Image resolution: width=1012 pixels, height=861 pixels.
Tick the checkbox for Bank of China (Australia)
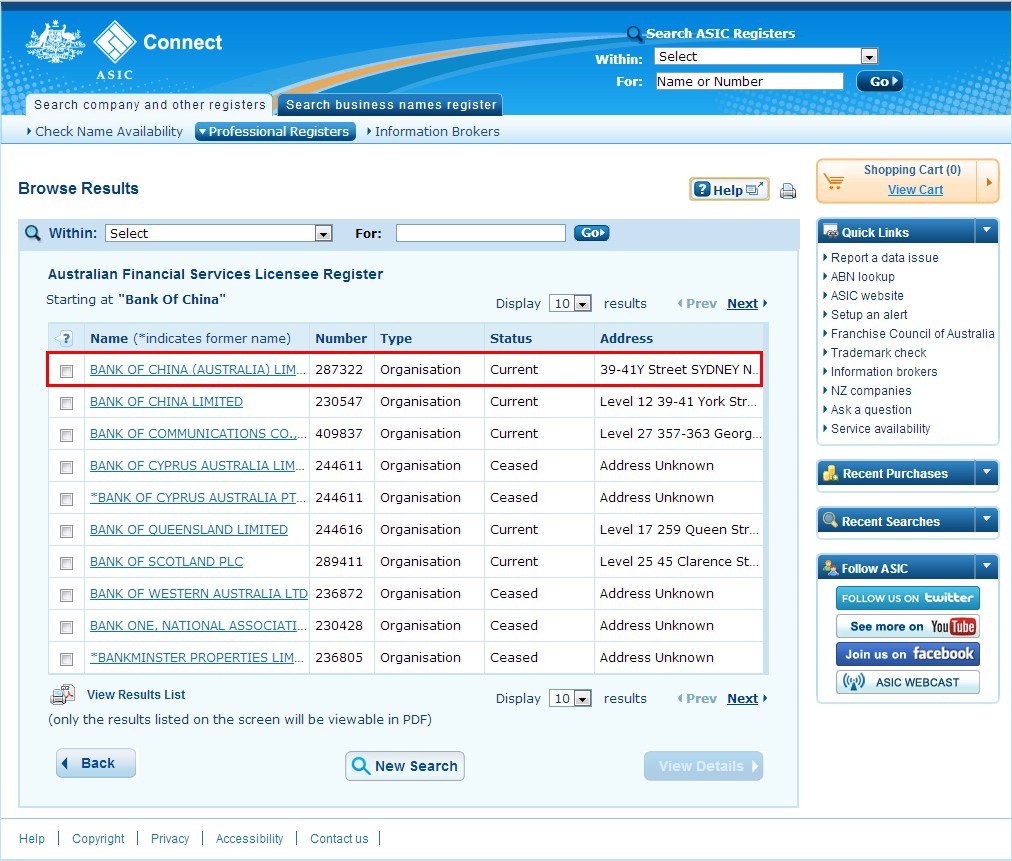click(66, 371)
